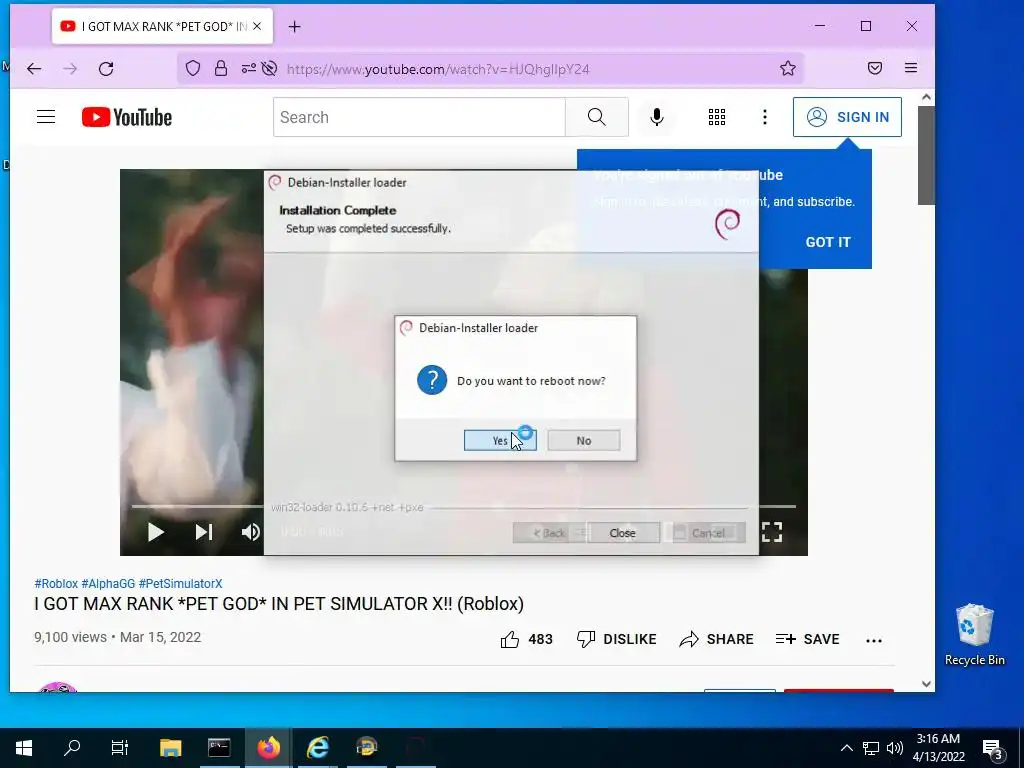
Task: Open the YouTube SIGN IN button
Action: point(847,117)
